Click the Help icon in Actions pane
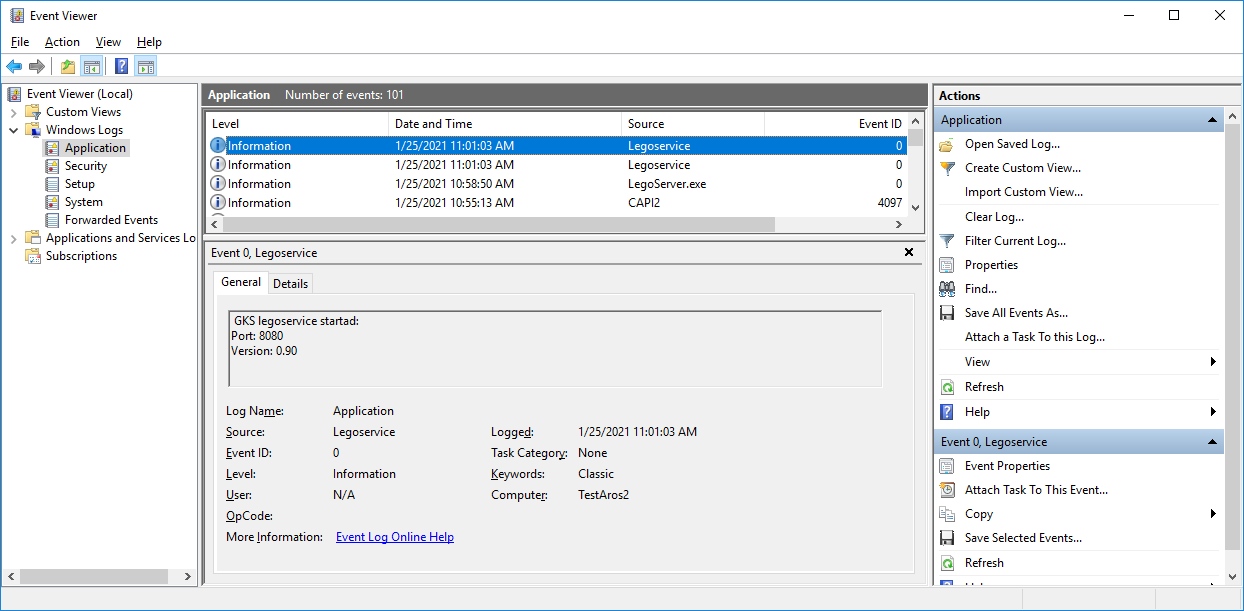This screenshot has width=1244, height=611. [x=947, y=412]
